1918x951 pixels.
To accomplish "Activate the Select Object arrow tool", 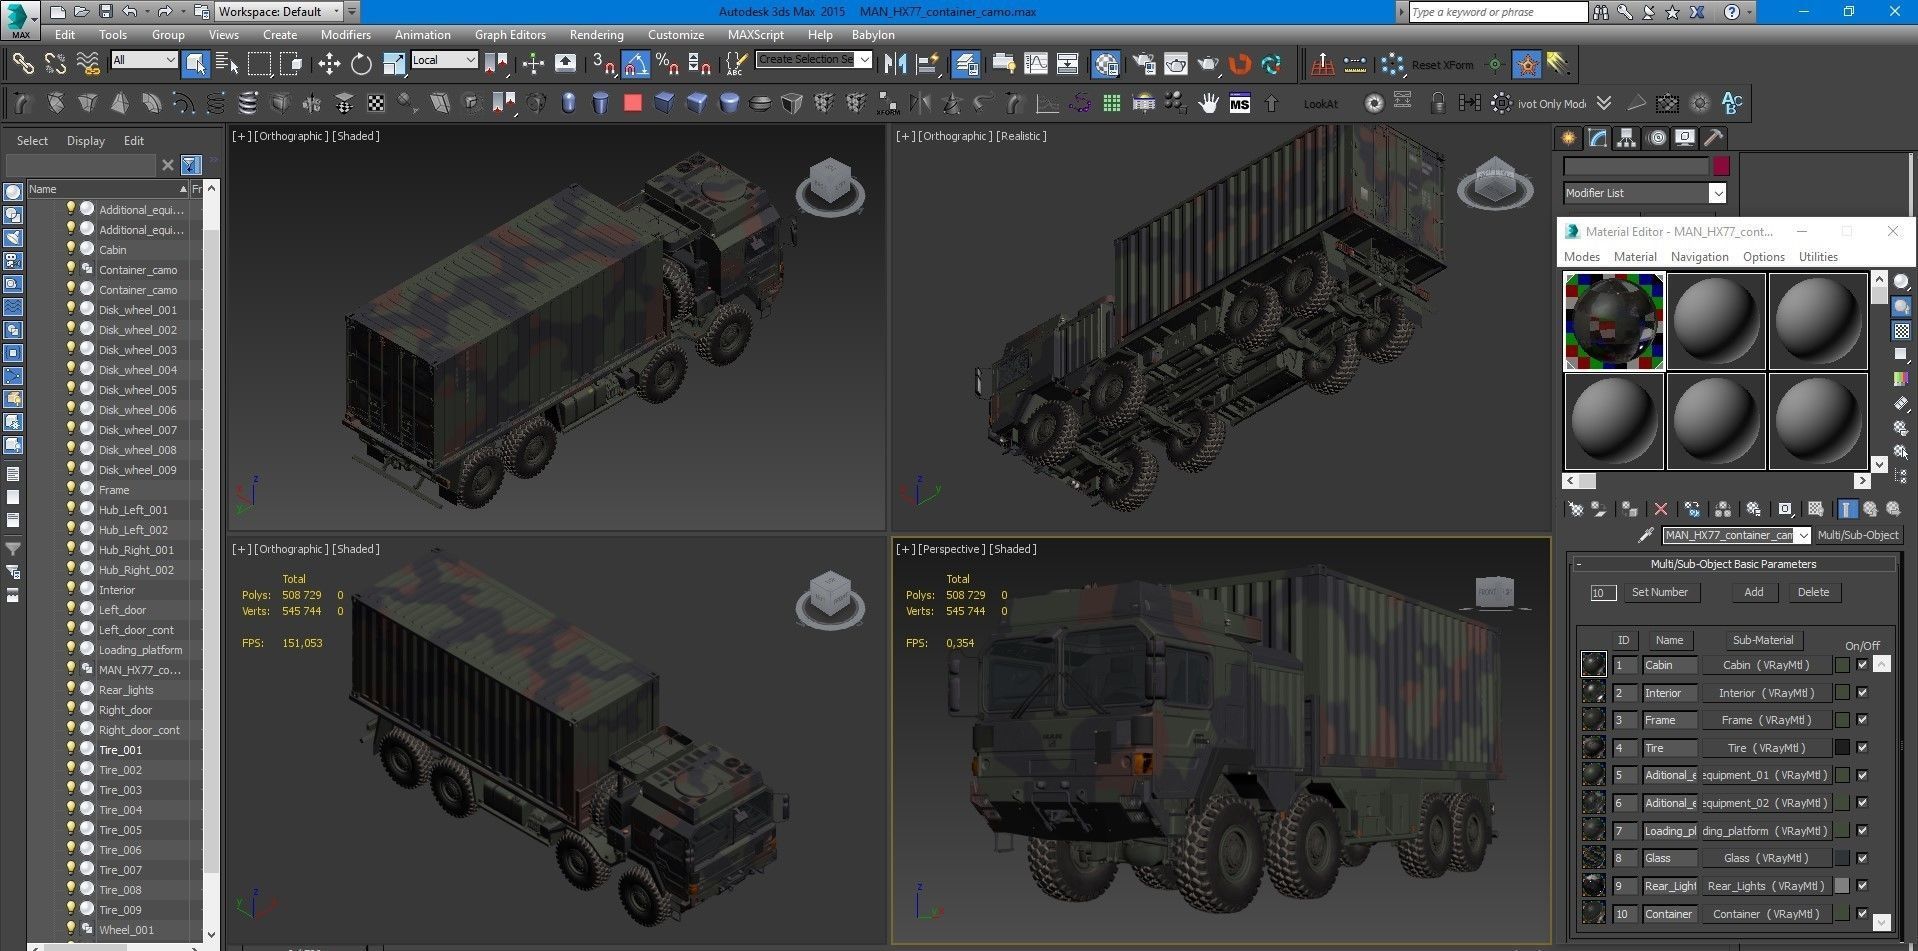I will click(196, 64).
